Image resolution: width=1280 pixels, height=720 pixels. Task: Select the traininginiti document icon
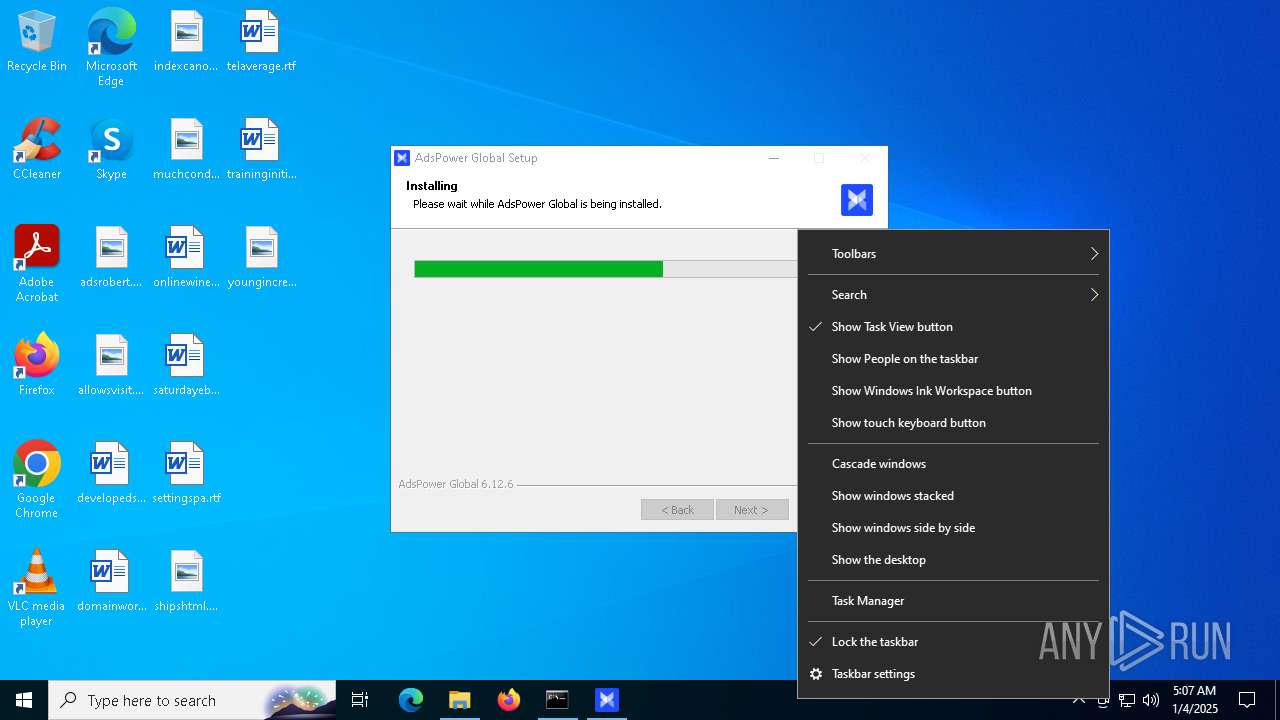click(x=261, y=150)
